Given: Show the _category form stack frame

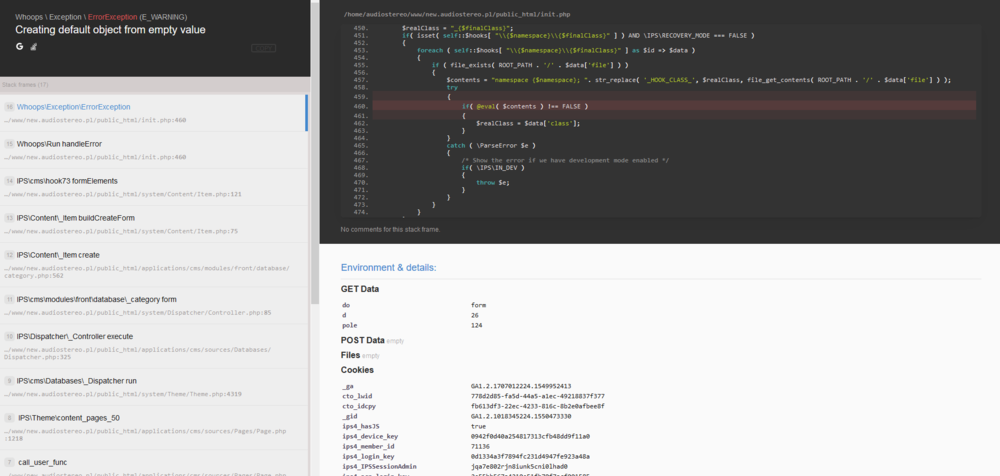Looking at the screenshot, I should tap(96, 299).
